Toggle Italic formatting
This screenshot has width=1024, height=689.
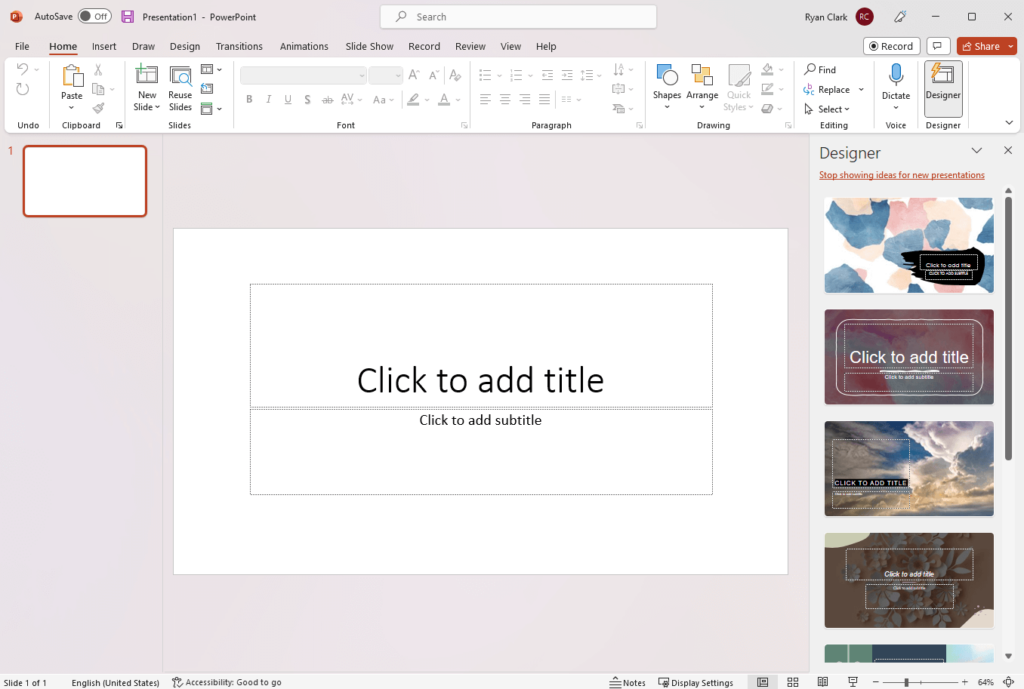pos(268,99)
